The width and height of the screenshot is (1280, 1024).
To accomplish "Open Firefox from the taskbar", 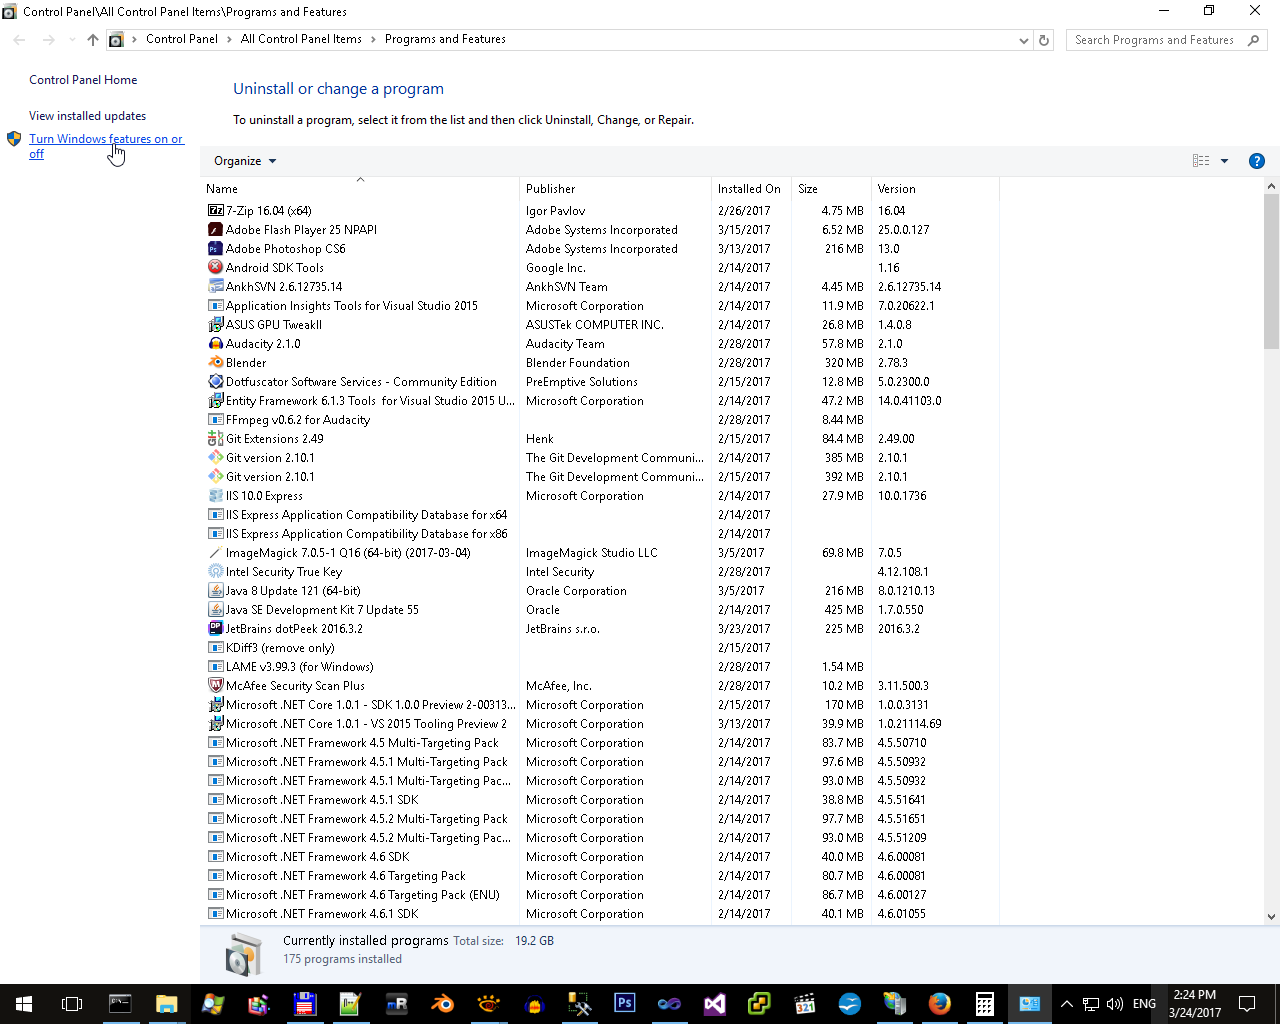I will tap(939, 1004).
